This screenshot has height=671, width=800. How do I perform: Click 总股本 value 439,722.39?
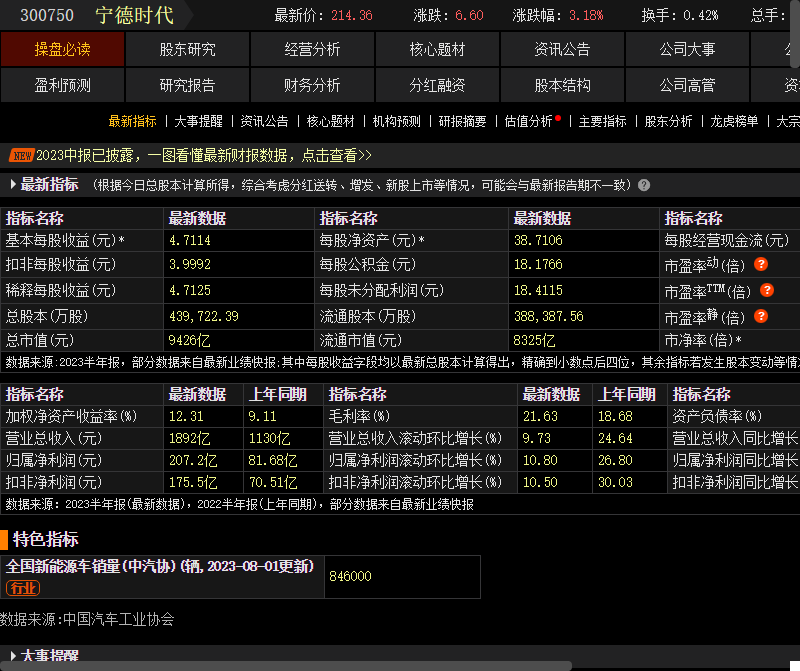tap(204, 316)
